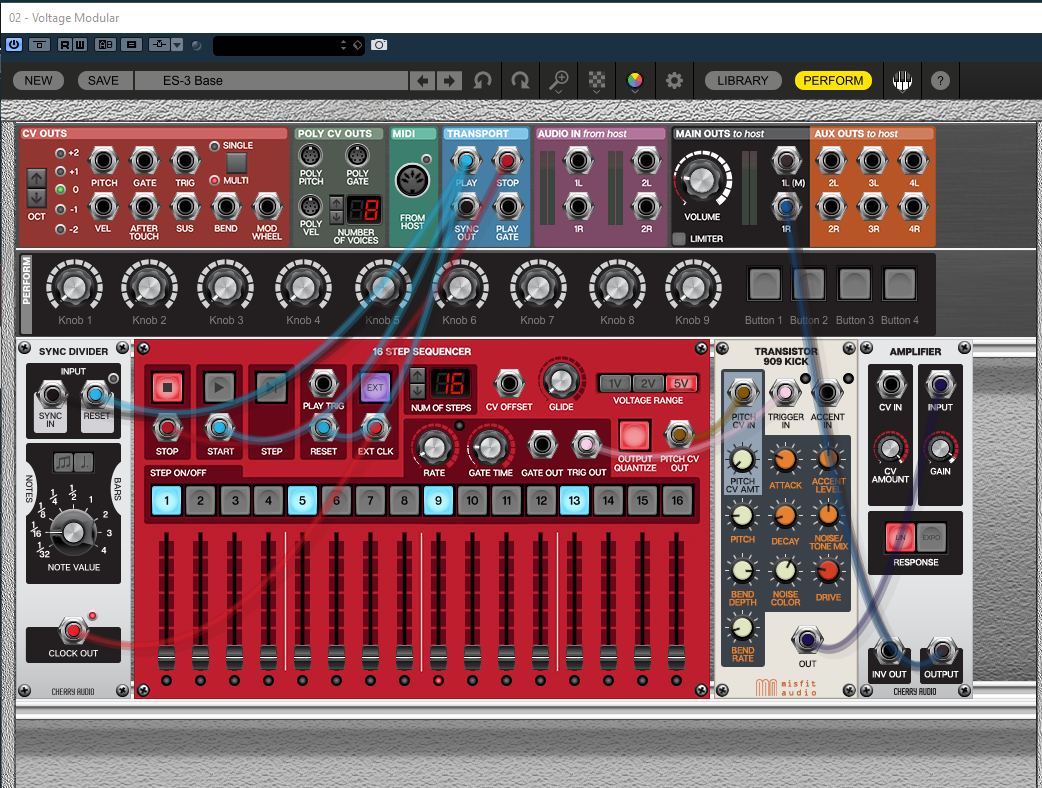Open settings with the gear icon
Viewport: 1042px width, 788px height.
click(x=674, y=81)
